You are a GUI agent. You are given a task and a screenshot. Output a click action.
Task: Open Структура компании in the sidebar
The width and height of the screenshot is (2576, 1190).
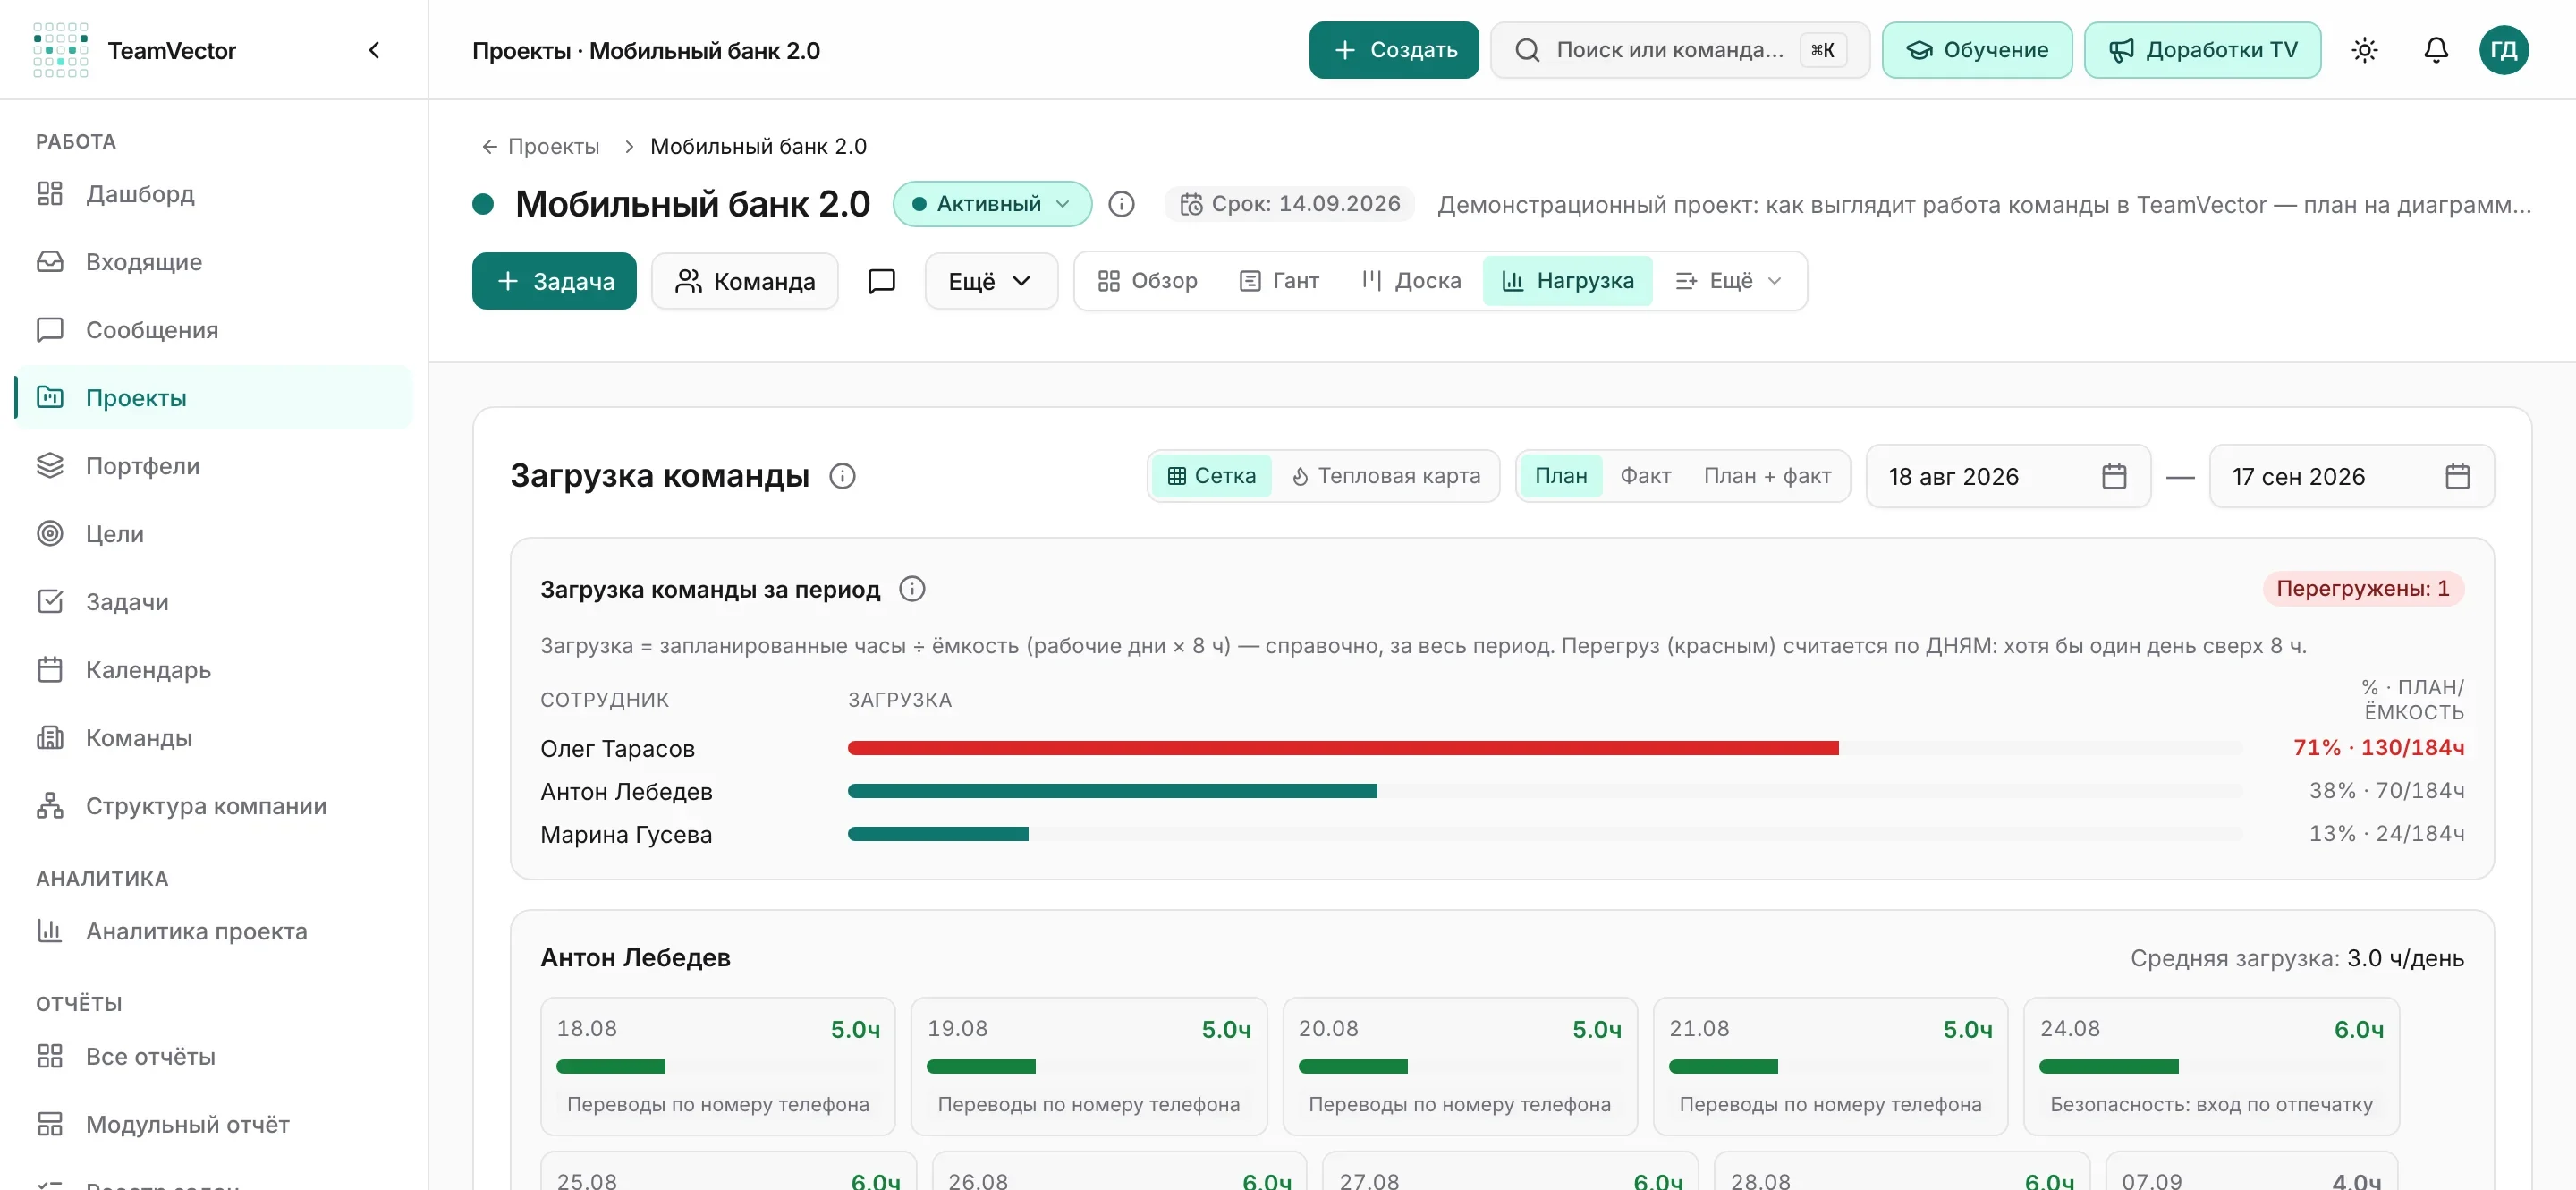tap(214, 805)
